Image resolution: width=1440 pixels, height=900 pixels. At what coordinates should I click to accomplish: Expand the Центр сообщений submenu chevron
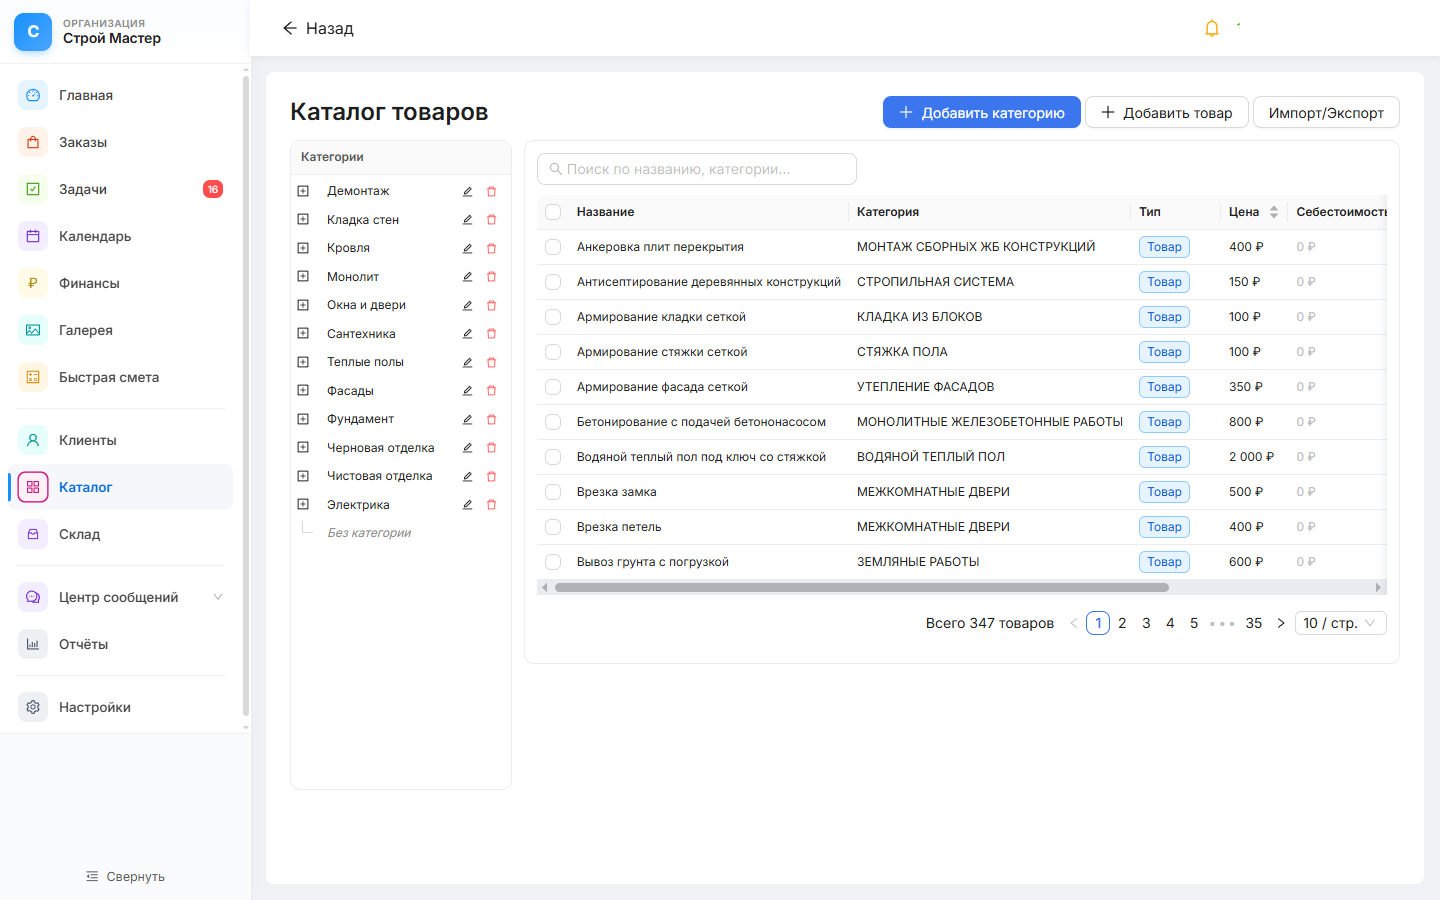(x=218, y=597)
